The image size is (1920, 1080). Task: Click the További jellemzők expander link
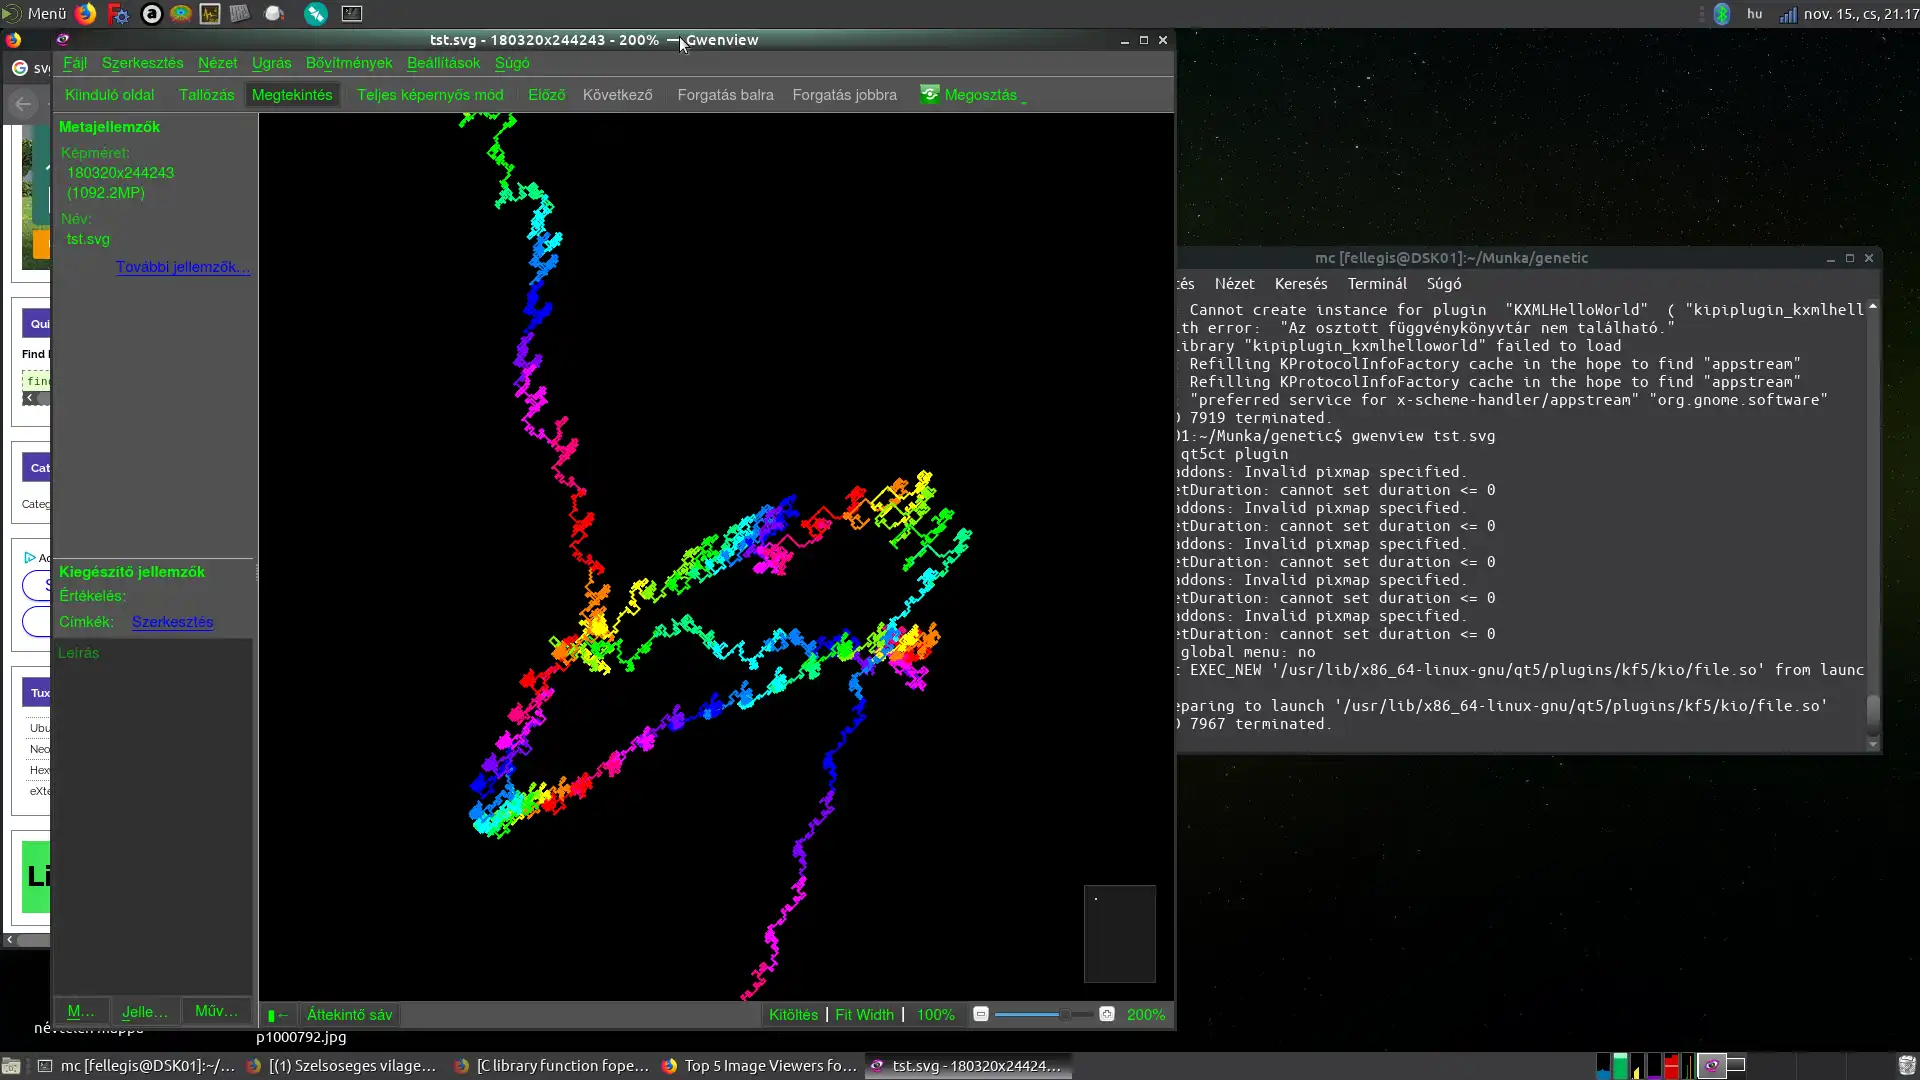181,266
